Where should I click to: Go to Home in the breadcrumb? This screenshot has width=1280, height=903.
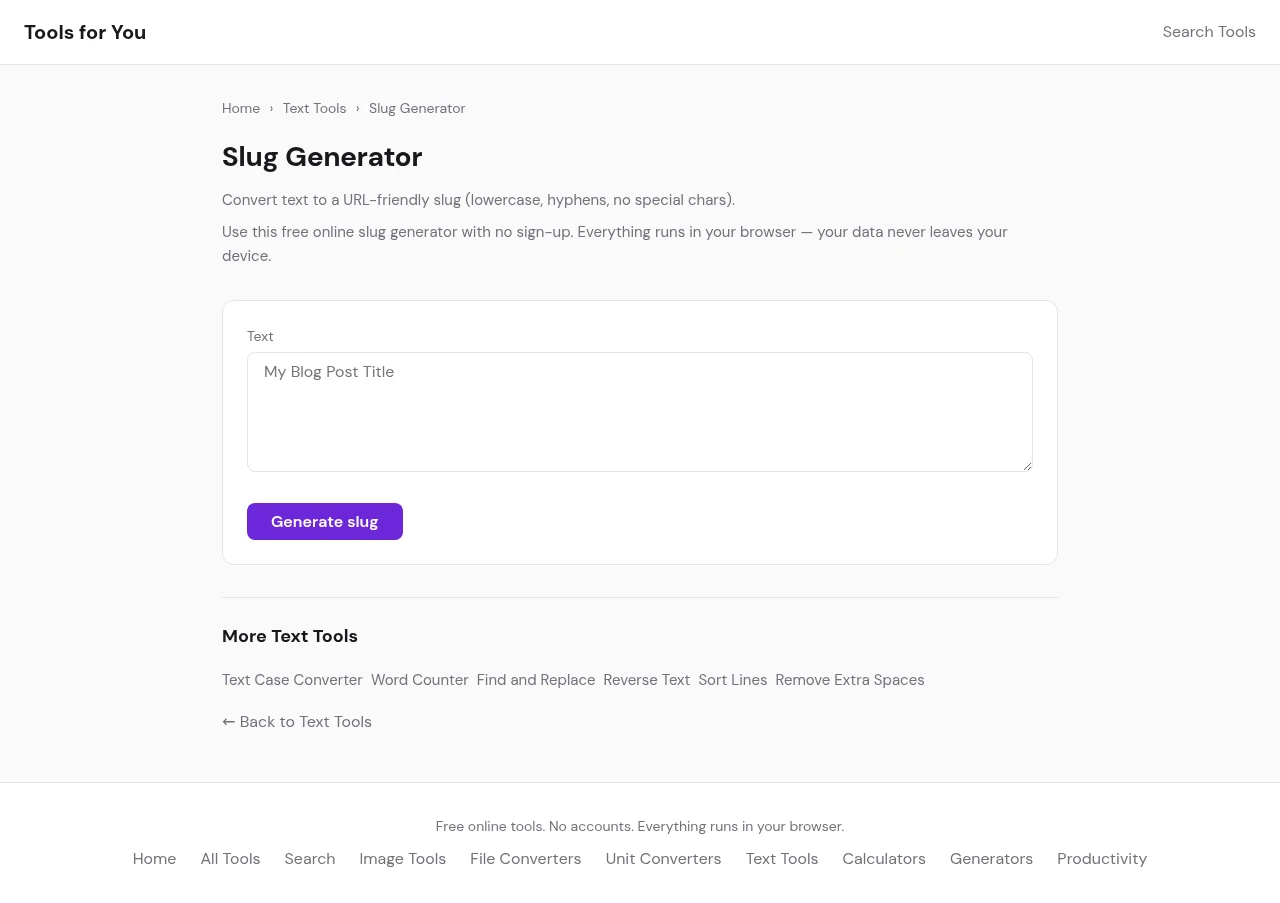tap(241, 108)
